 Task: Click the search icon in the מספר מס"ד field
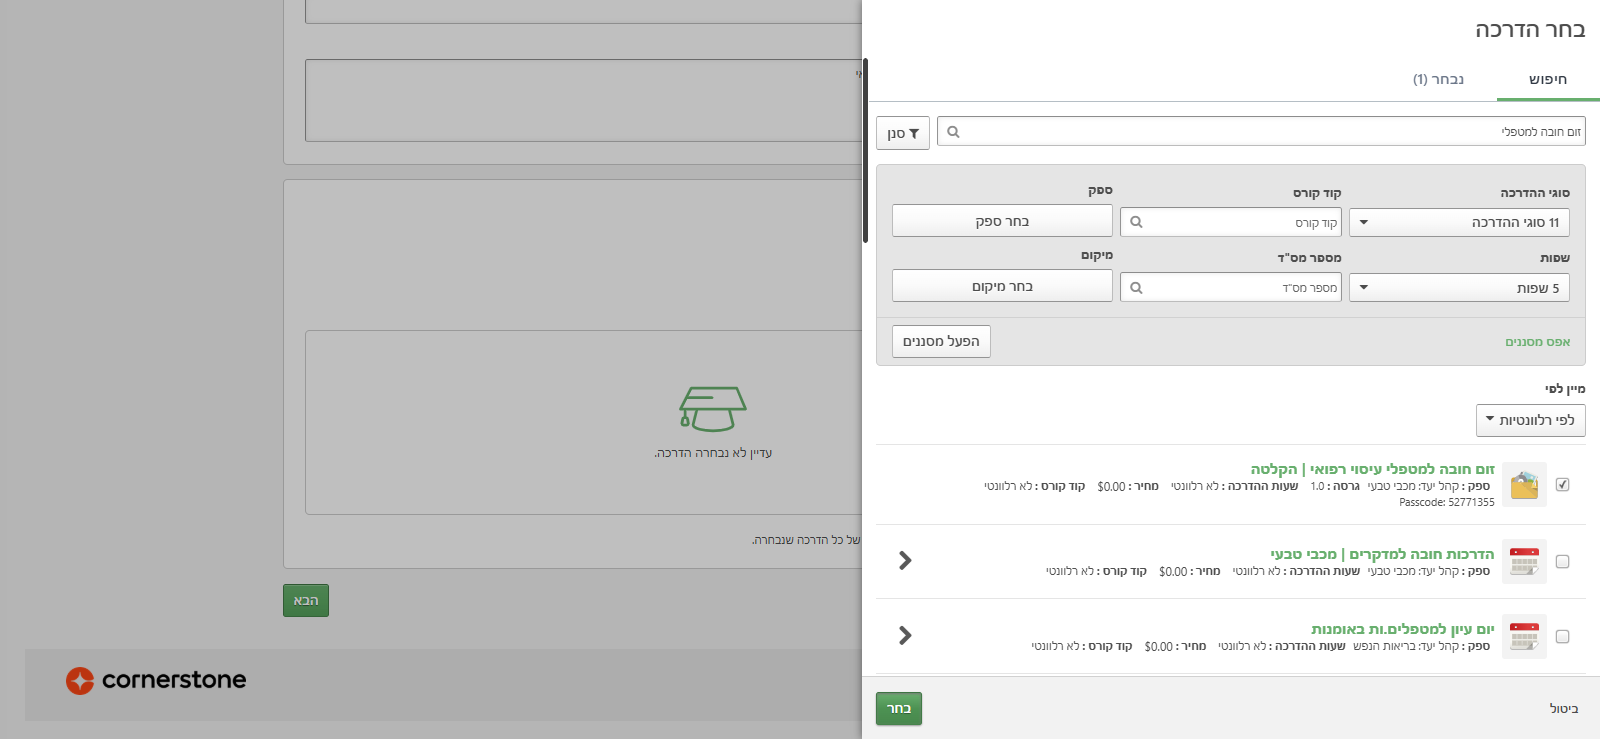[1136, 288]
